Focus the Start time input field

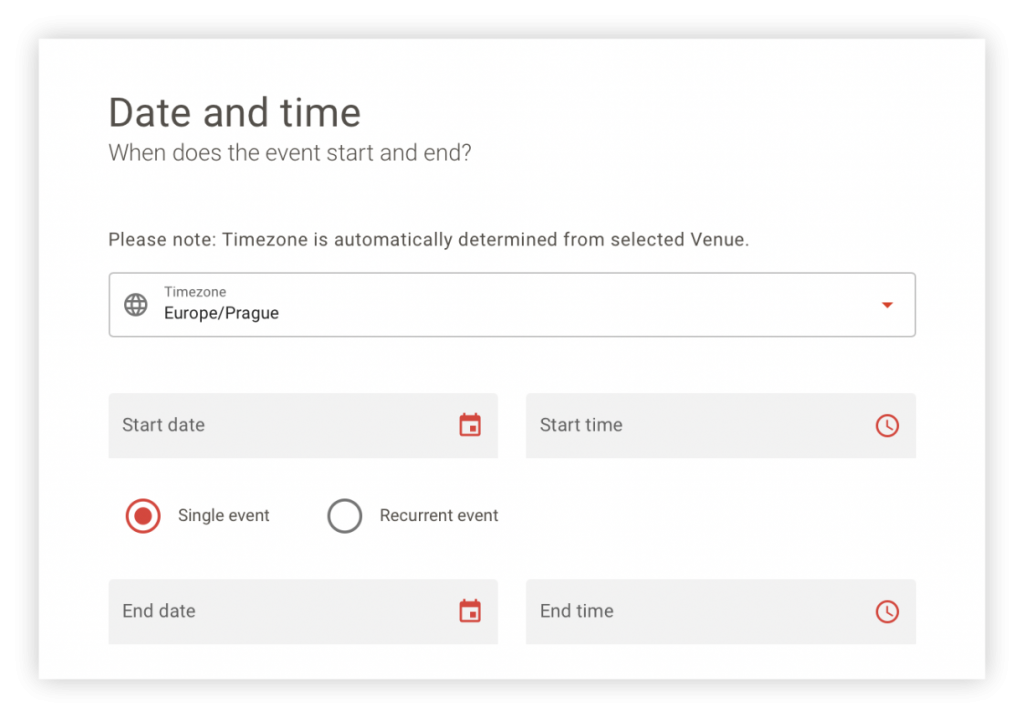point(720,425)
